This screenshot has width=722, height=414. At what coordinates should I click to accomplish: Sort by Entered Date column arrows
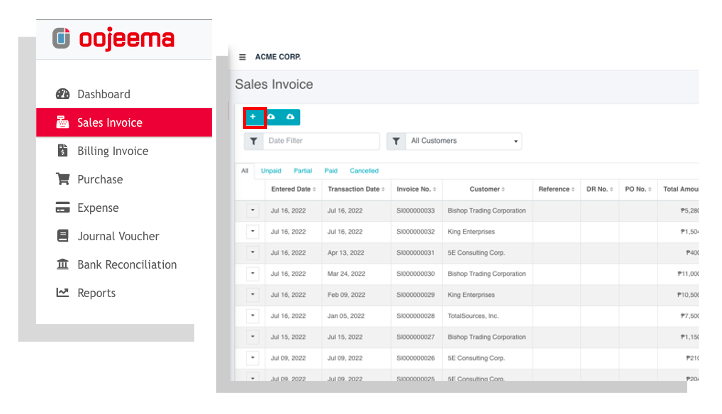click(x=314, y=189)
